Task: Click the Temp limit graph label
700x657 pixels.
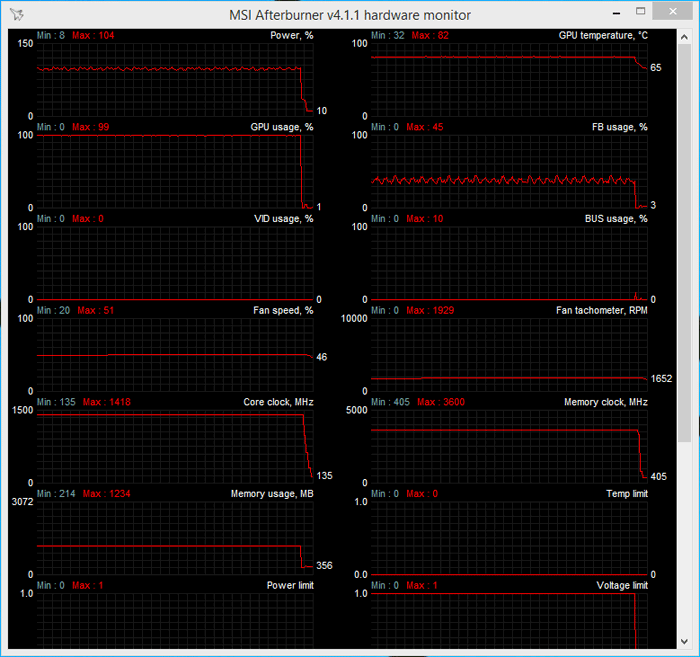Action: coord(627,494)
